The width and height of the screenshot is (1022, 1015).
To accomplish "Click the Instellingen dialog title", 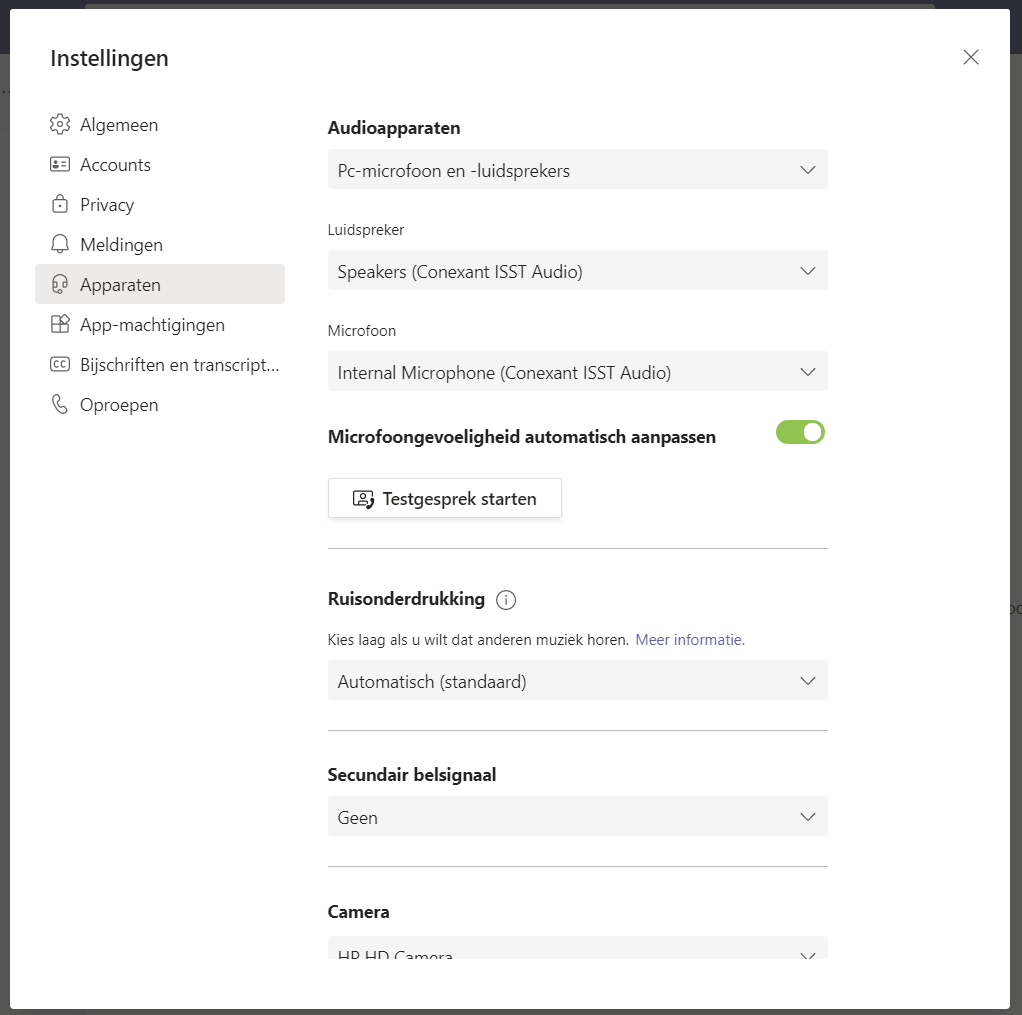I will pyautogui.click(x=110, y=58).
